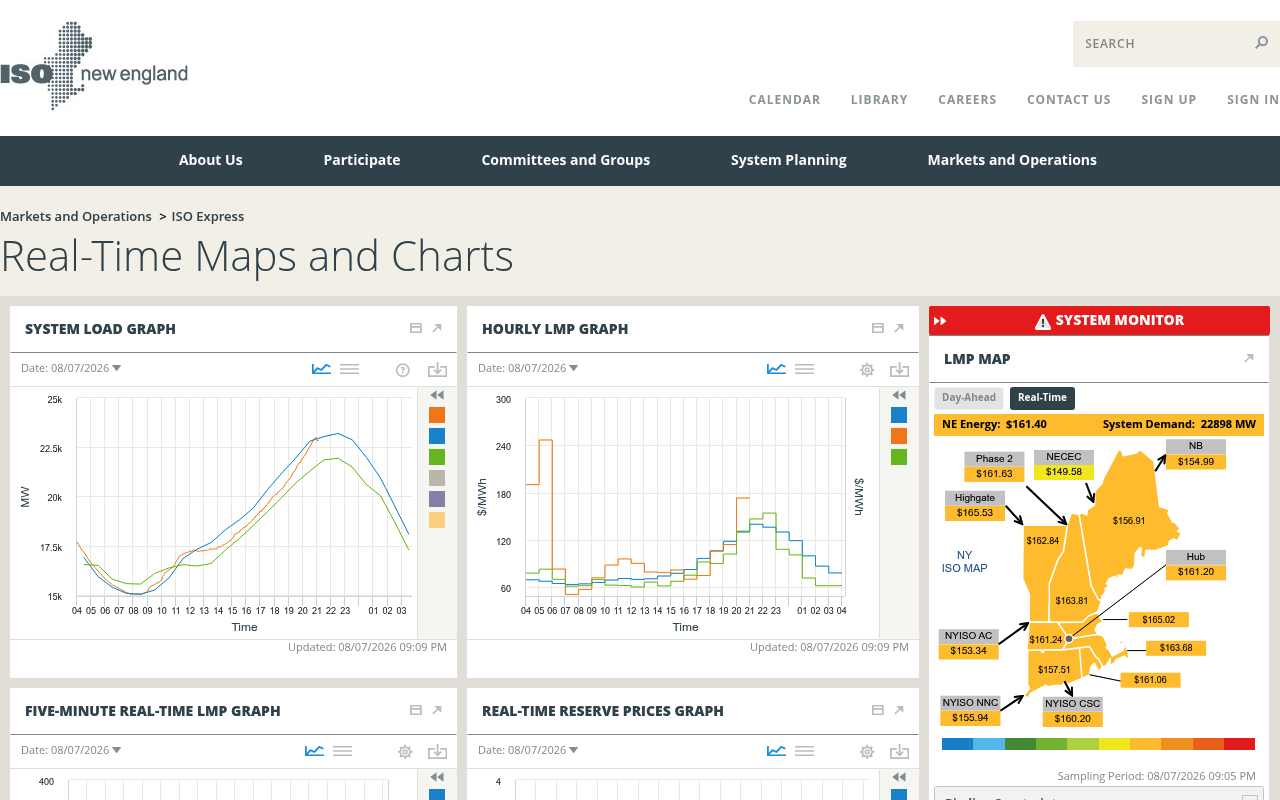
Task: Open the System Load Graph date dropdown
Action: 71,368
